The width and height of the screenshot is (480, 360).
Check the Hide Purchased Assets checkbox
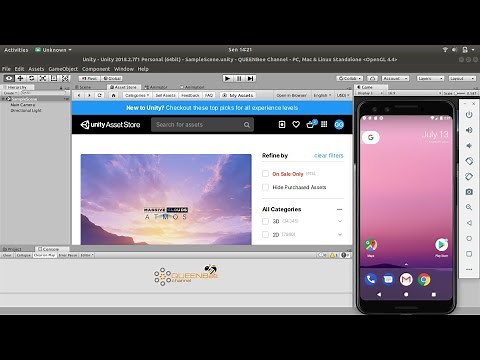[x=265, y=187]
